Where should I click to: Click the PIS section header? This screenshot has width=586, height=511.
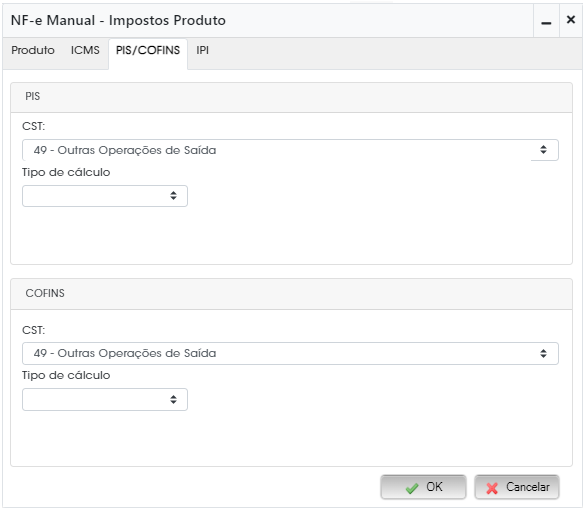[x=292, y=97]
